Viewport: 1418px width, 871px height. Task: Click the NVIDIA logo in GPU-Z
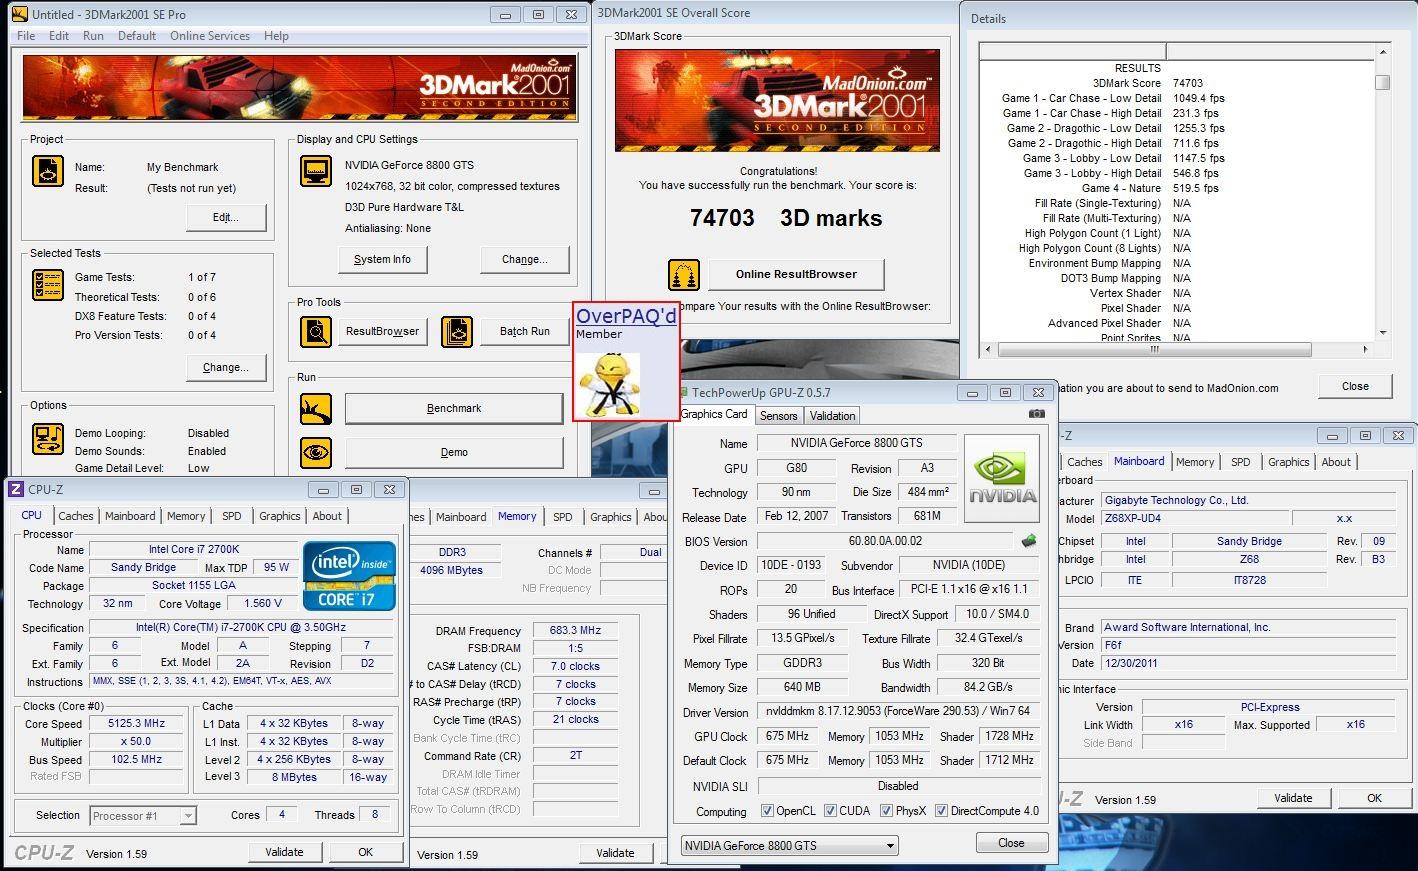(x=1002, y=479)
